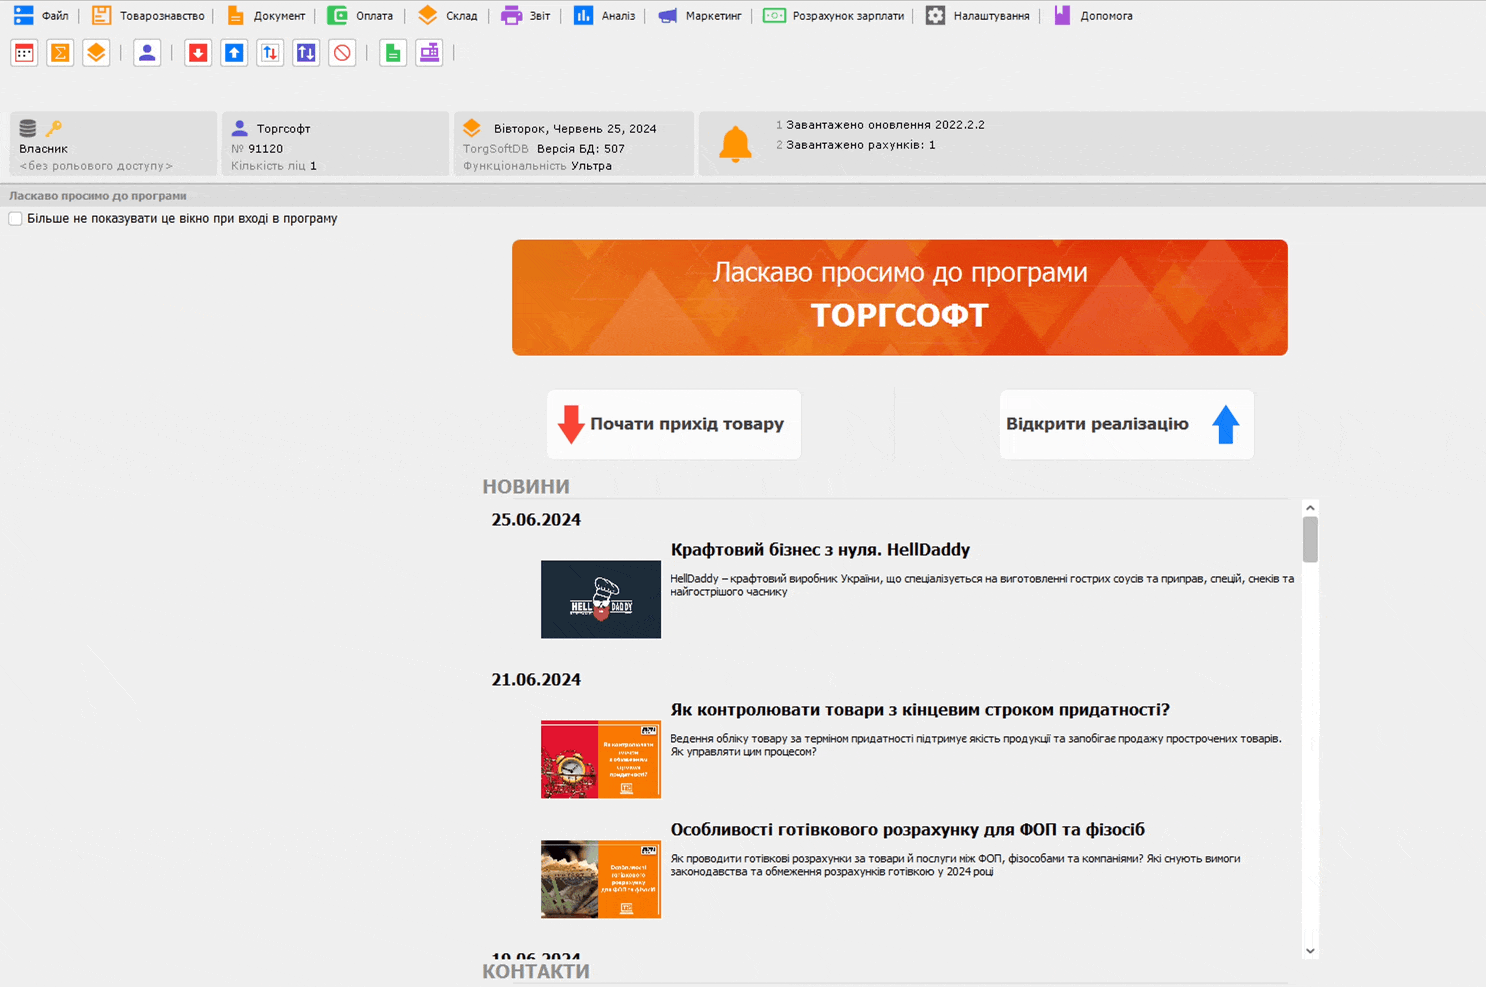Click the green document toolbar icon
1486x987 pixels.
(393, 53)
